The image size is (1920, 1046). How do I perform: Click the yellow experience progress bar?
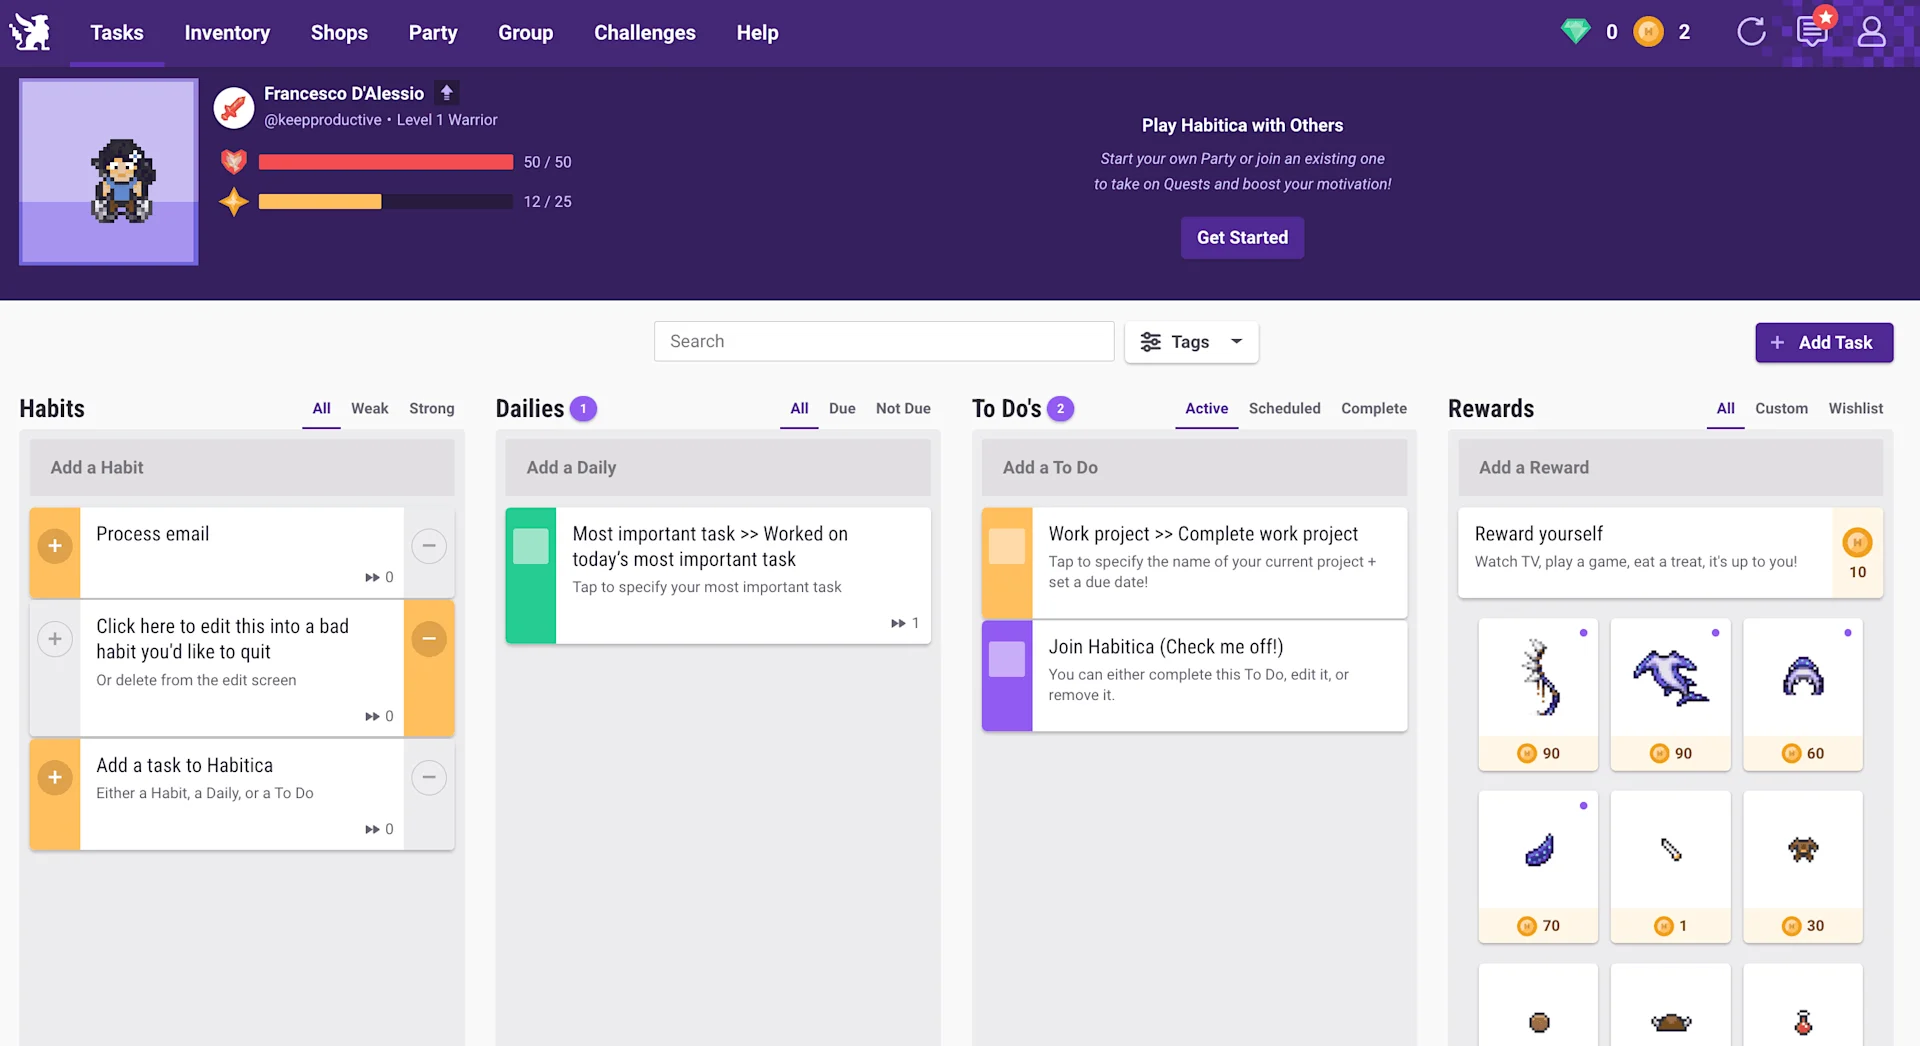[320, 201]
